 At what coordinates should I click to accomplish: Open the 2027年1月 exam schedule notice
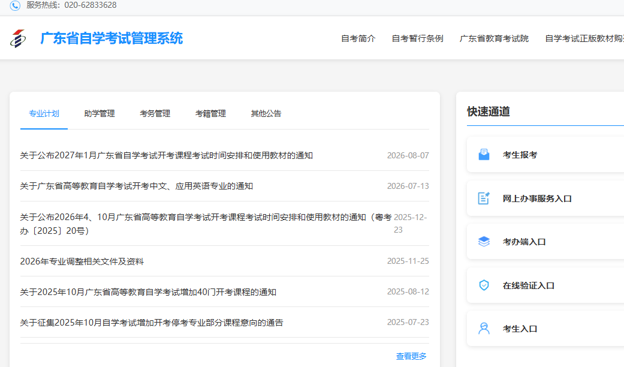point(166,155)
